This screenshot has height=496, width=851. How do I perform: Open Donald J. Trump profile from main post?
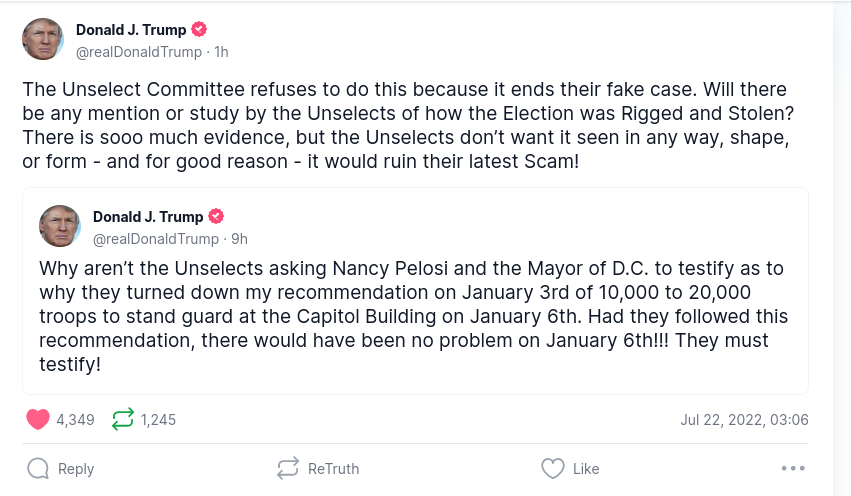pos(131,30)
